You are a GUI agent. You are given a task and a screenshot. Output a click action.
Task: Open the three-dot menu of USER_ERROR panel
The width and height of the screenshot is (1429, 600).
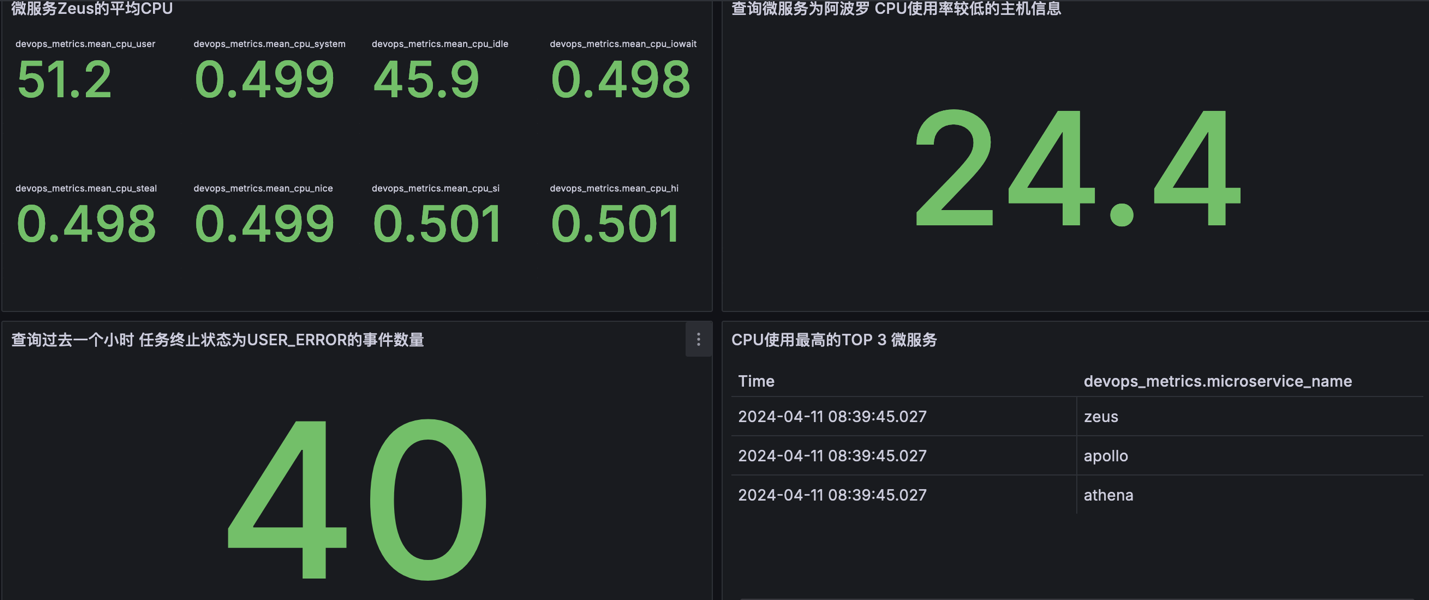coord(698,340)
